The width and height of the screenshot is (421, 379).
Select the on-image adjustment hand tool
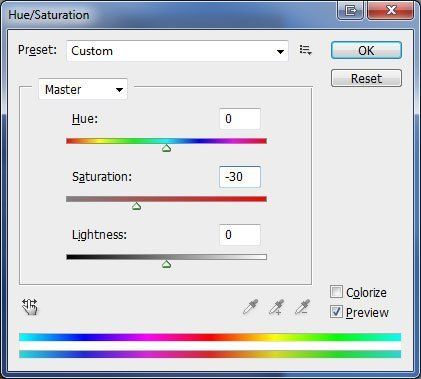(x=30, y=307)
